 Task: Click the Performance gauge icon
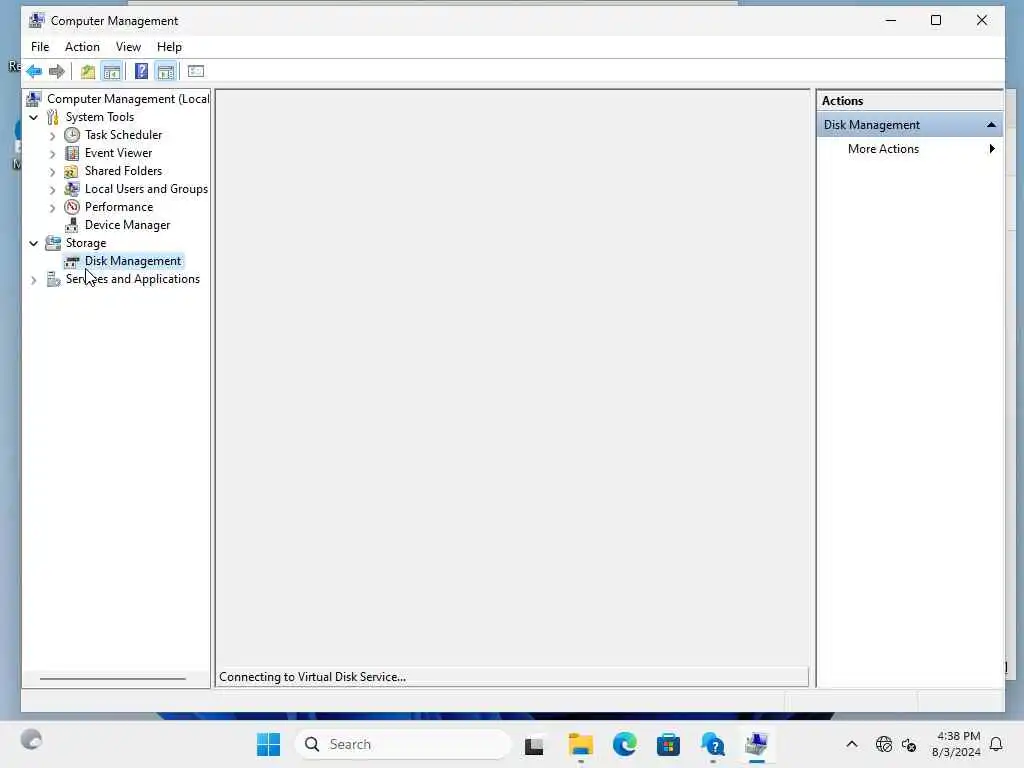click(x=72, y=207)
